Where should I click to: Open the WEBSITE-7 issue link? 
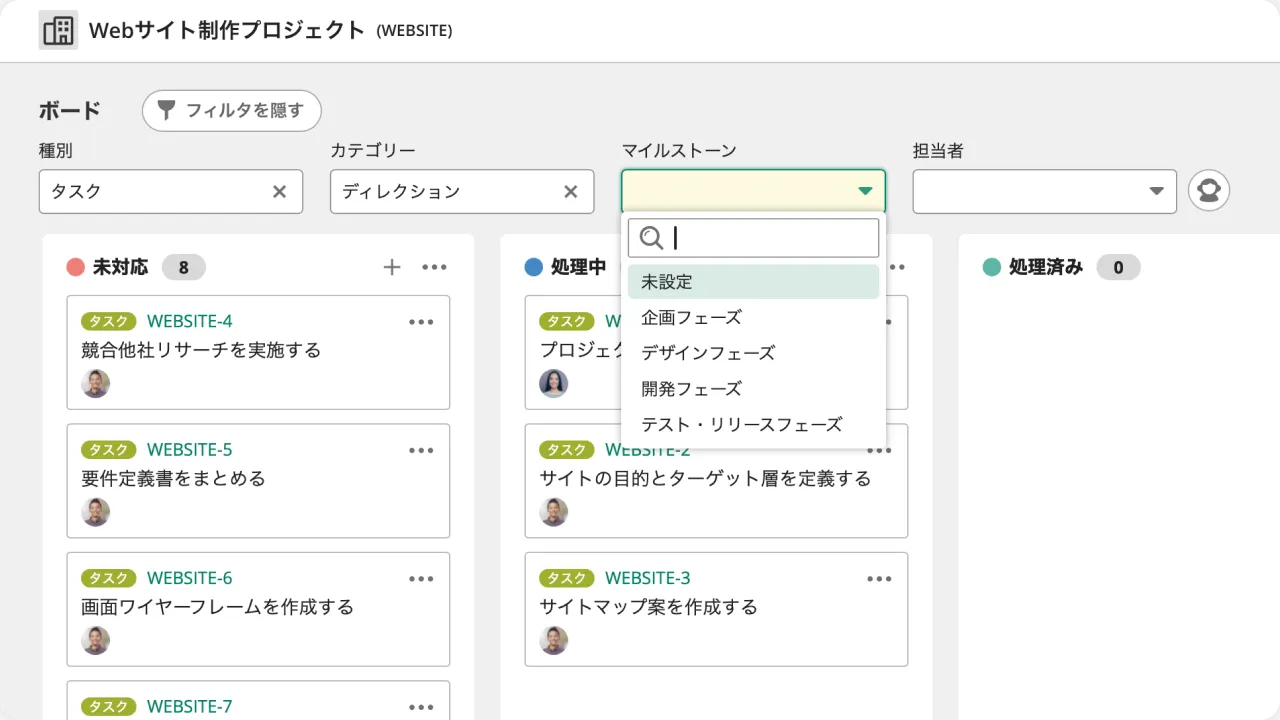coord(190,706)
